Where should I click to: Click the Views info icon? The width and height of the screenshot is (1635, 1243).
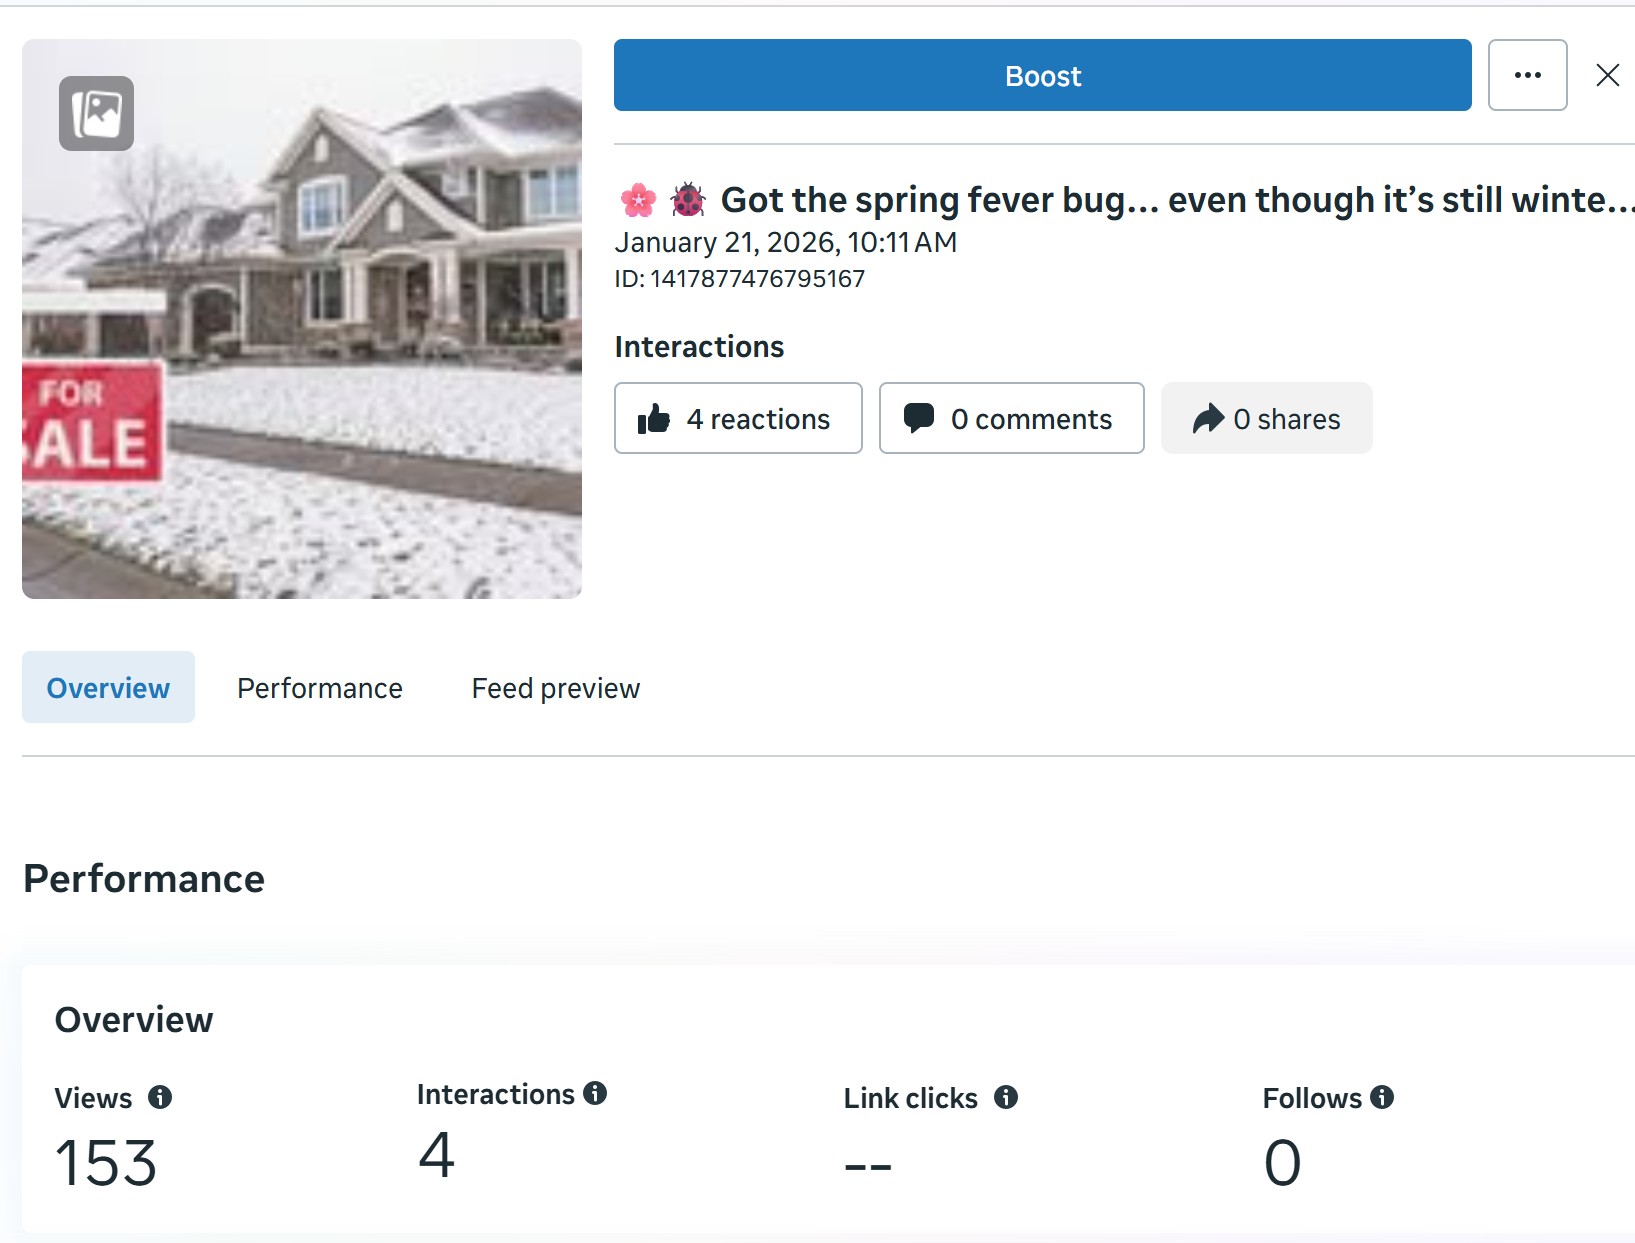[x=160, y=1097]
